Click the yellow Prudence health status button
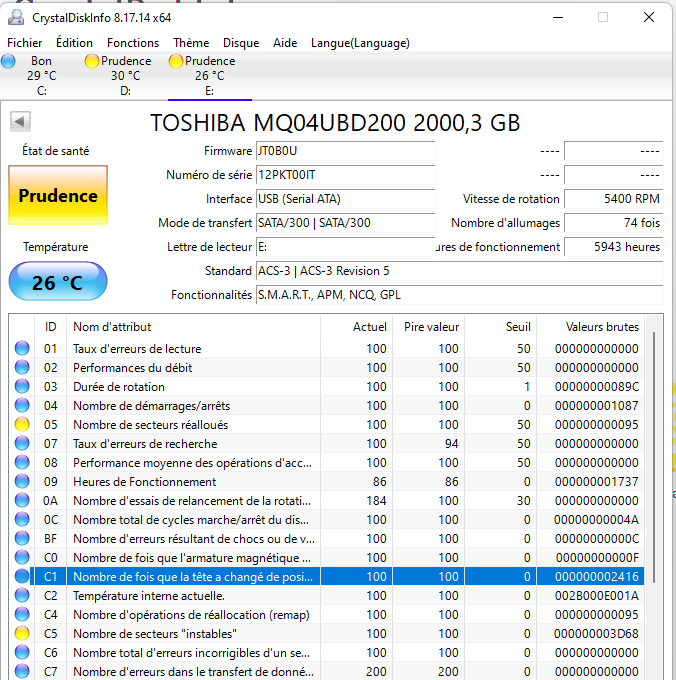The image size is (676, 680). point(58,195)
